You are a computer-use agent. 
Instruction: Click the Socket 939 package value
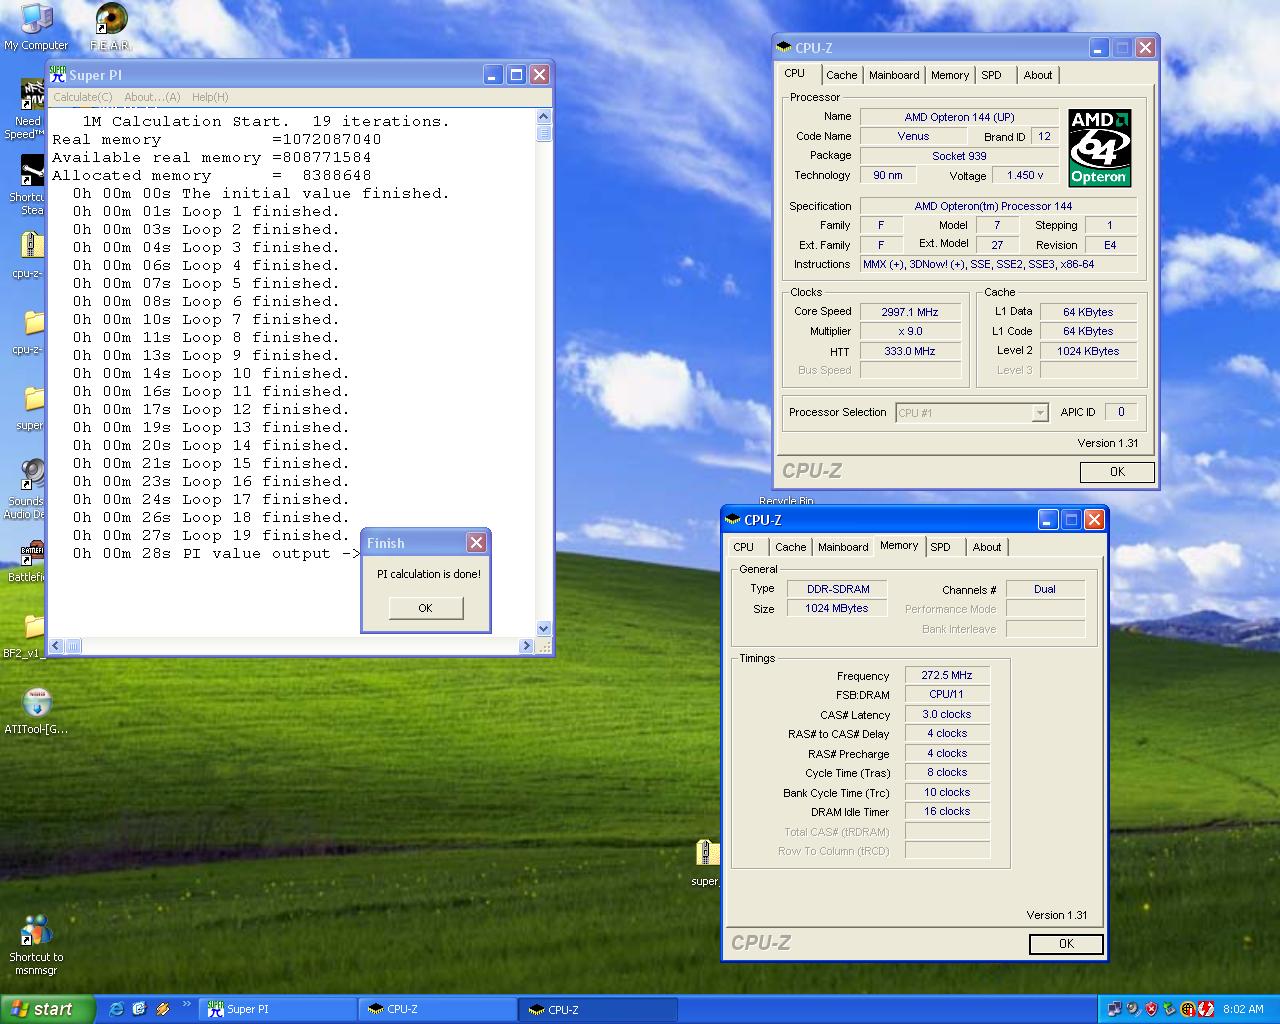[959, 156]
